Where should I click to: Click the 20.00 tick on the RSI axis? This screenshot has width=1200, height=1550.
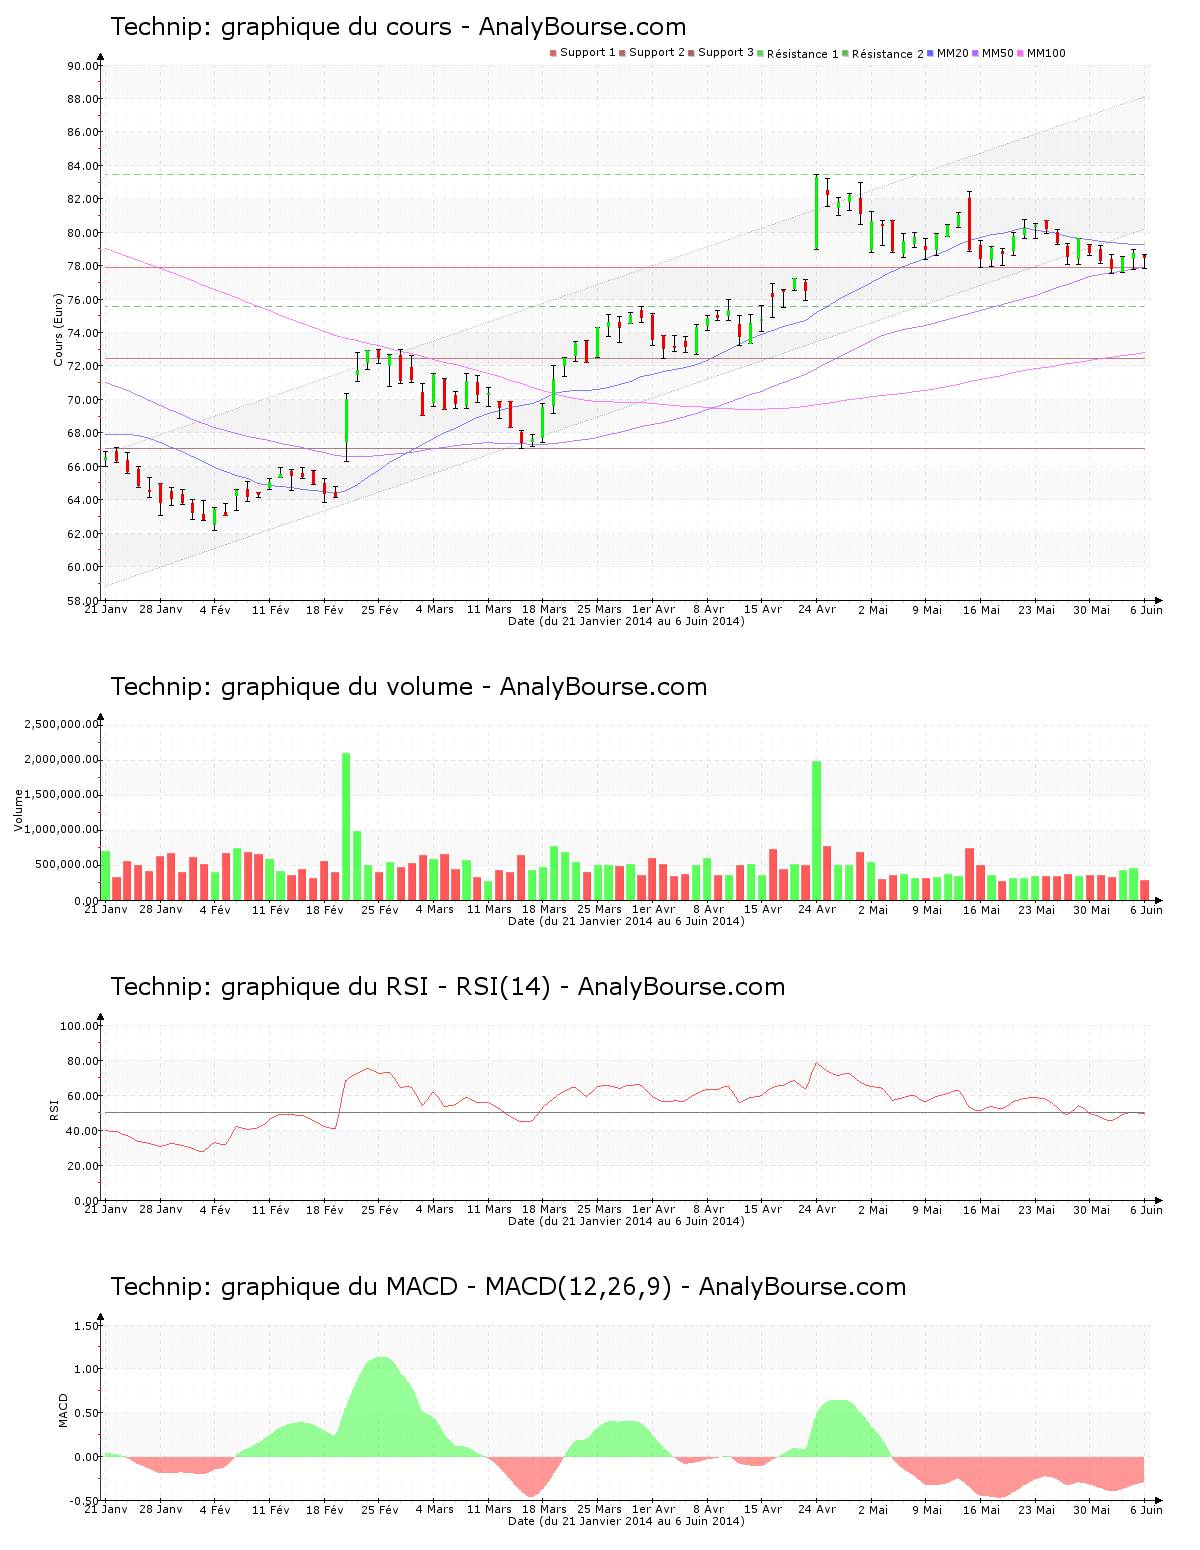[x=83, y=1166]
